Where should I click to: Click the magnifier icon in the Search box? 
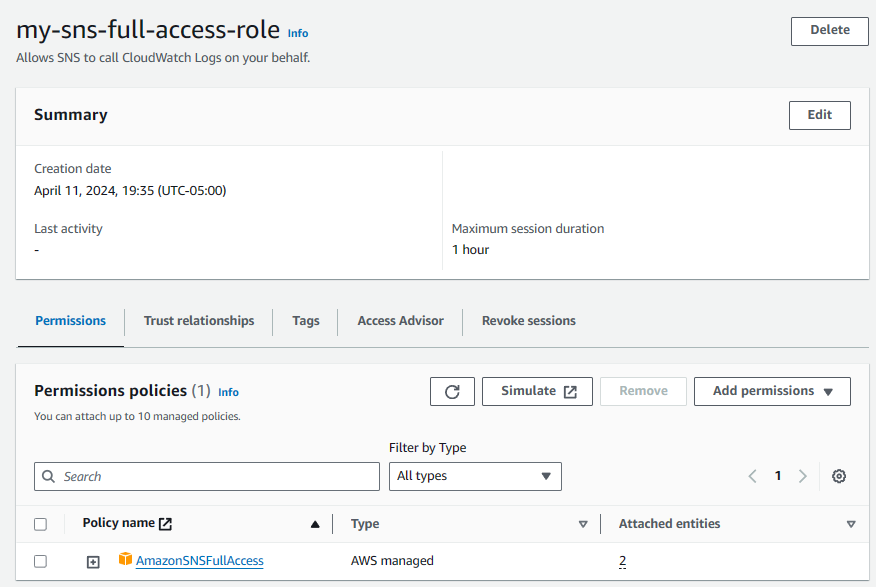pos(49,476)
